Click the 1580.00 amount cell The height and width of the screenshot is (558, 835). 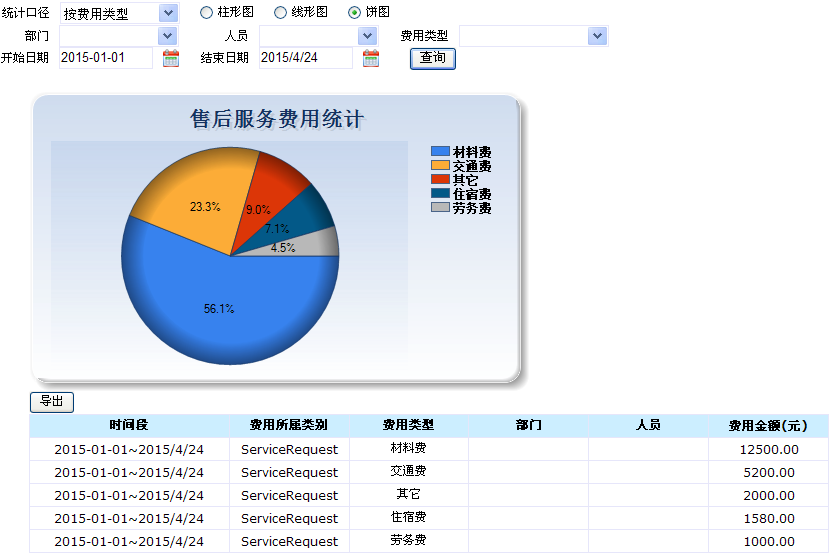pos(768,518)
